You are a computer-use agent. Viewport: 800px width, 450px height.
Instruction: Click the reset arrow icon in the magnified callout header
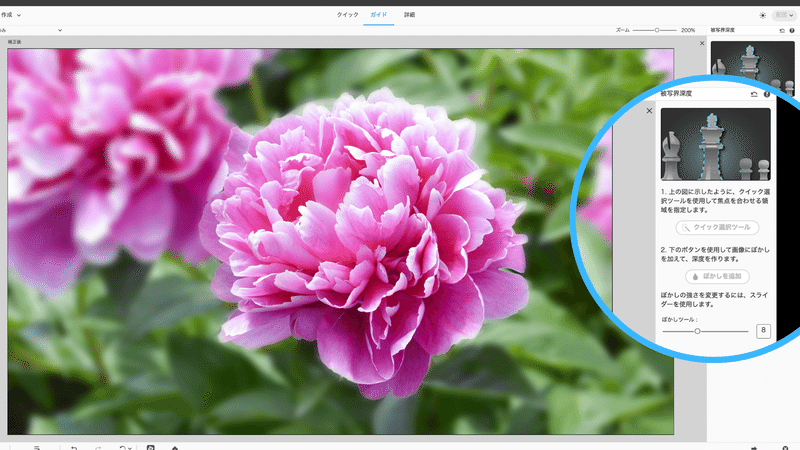[754, 94]
